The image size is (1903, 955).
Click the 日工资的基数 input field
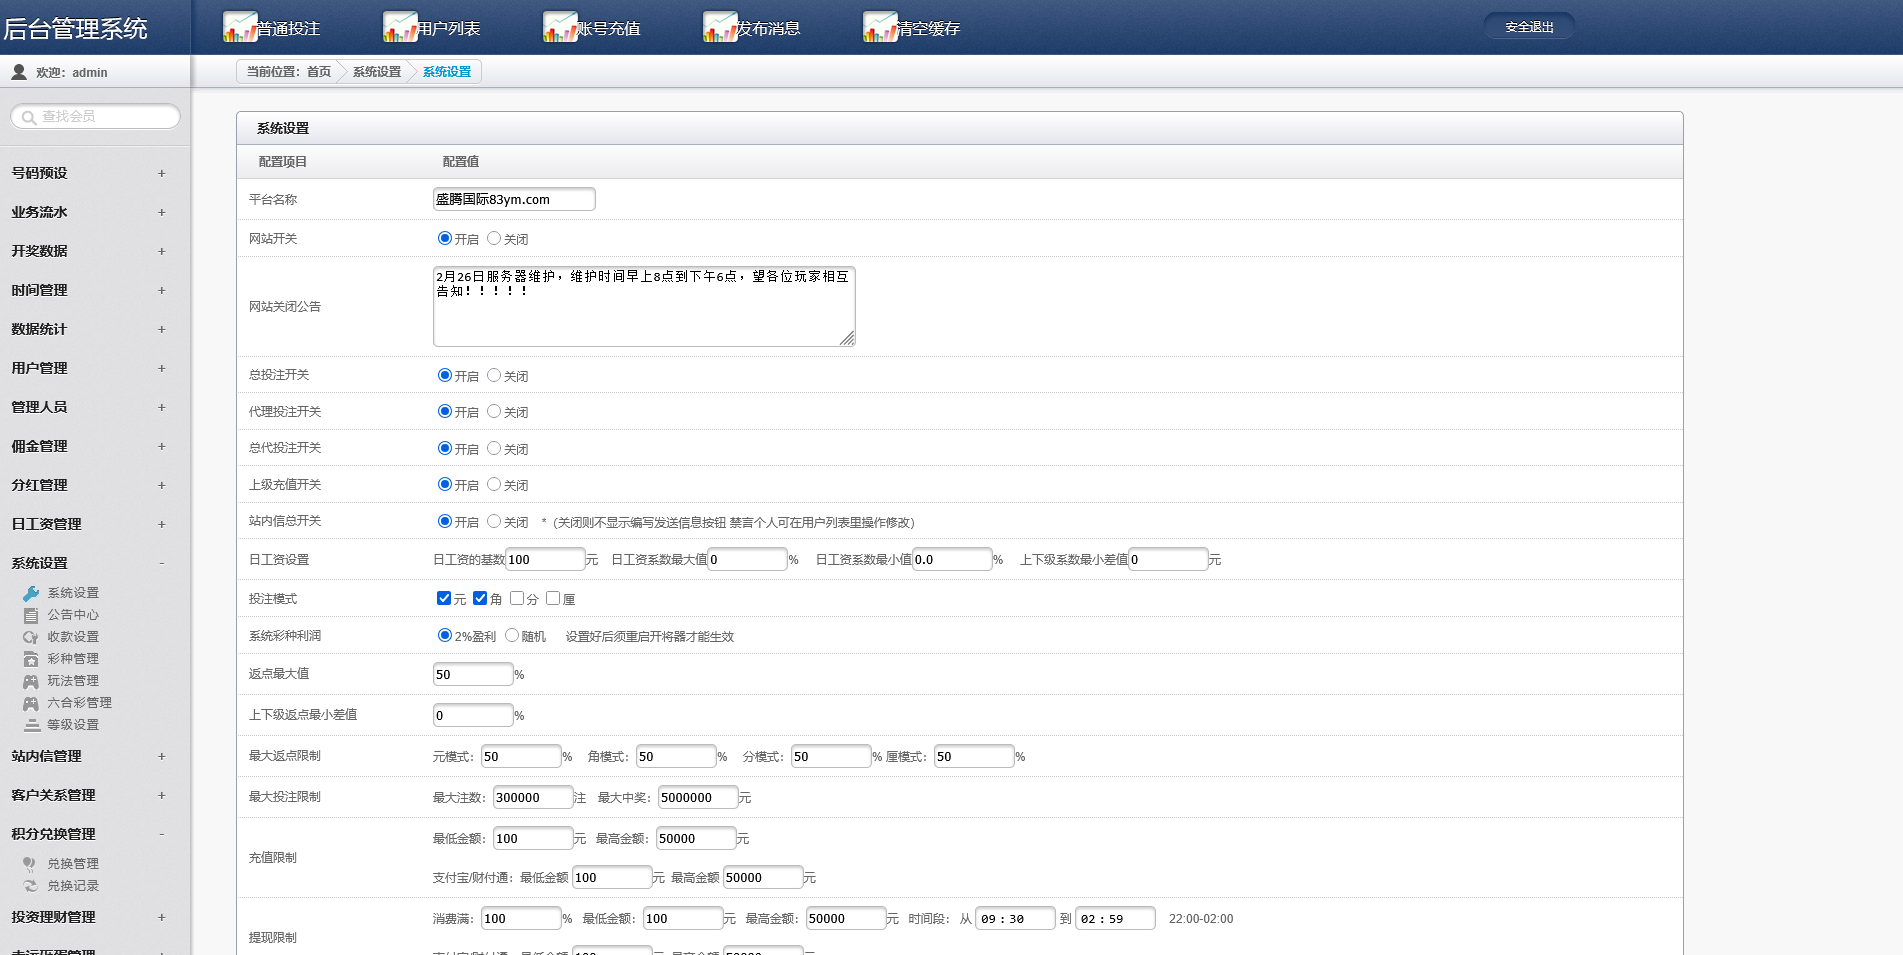545,559
